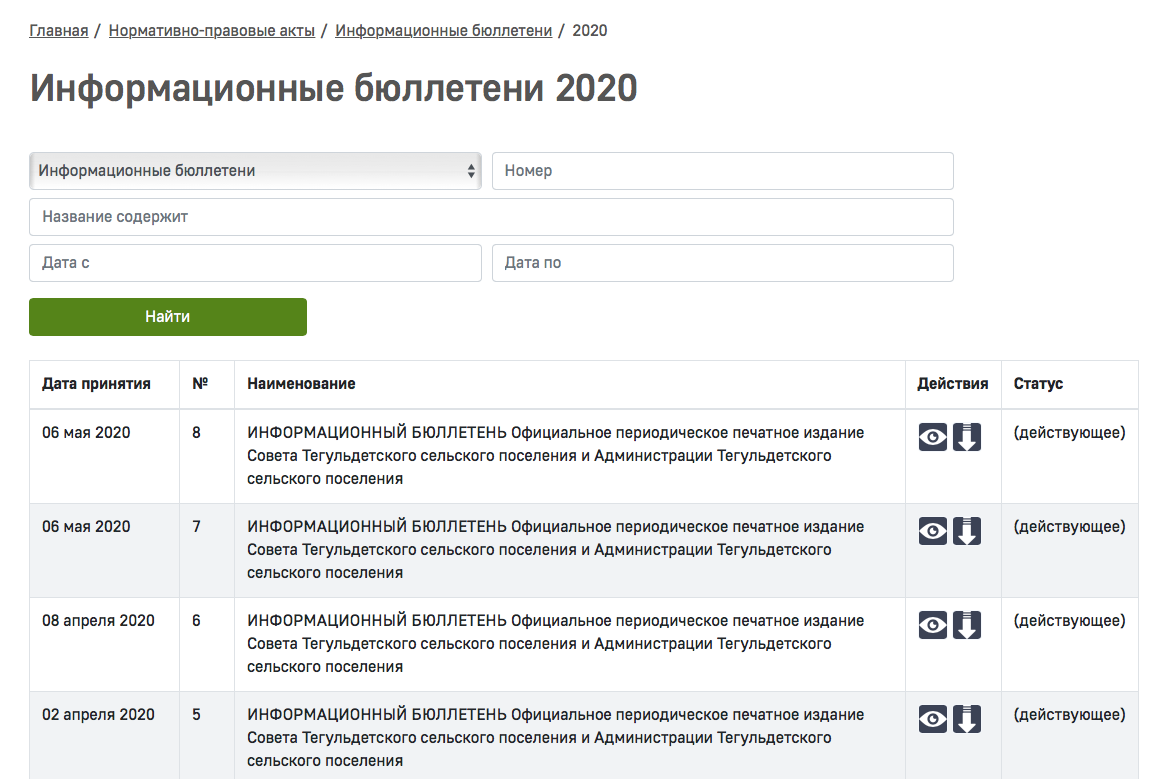Download bulletin number 7
Image resolution: width=1158 pixels, height=779 pixels.
tap(967, 531)
